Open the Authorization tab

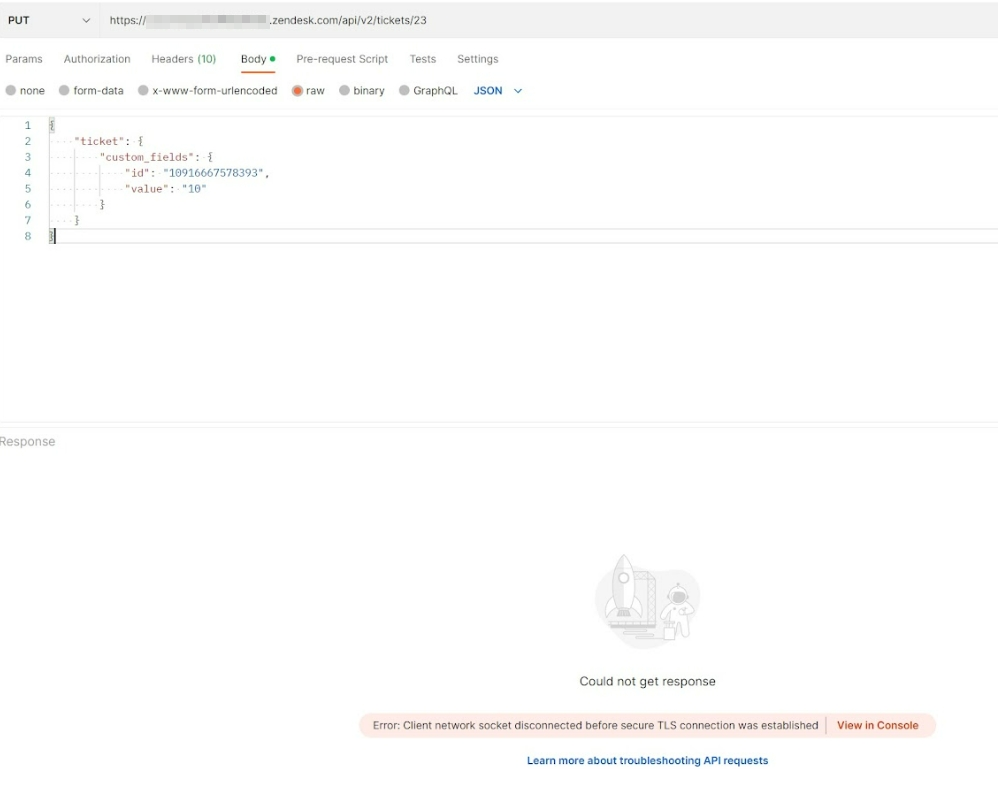[x=97, y=59]
